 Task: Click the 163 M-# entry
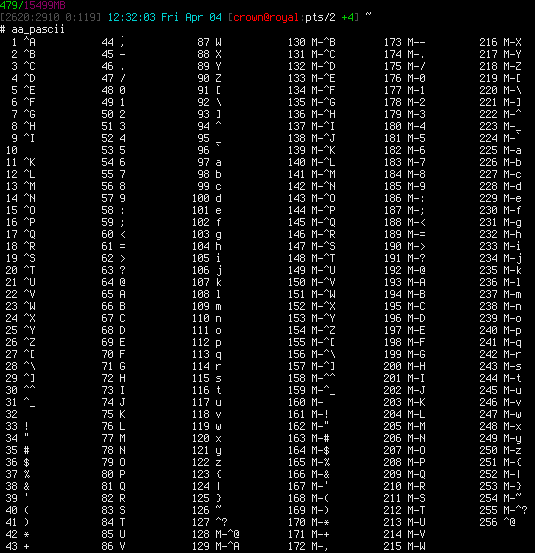click(x=309, y=438)
